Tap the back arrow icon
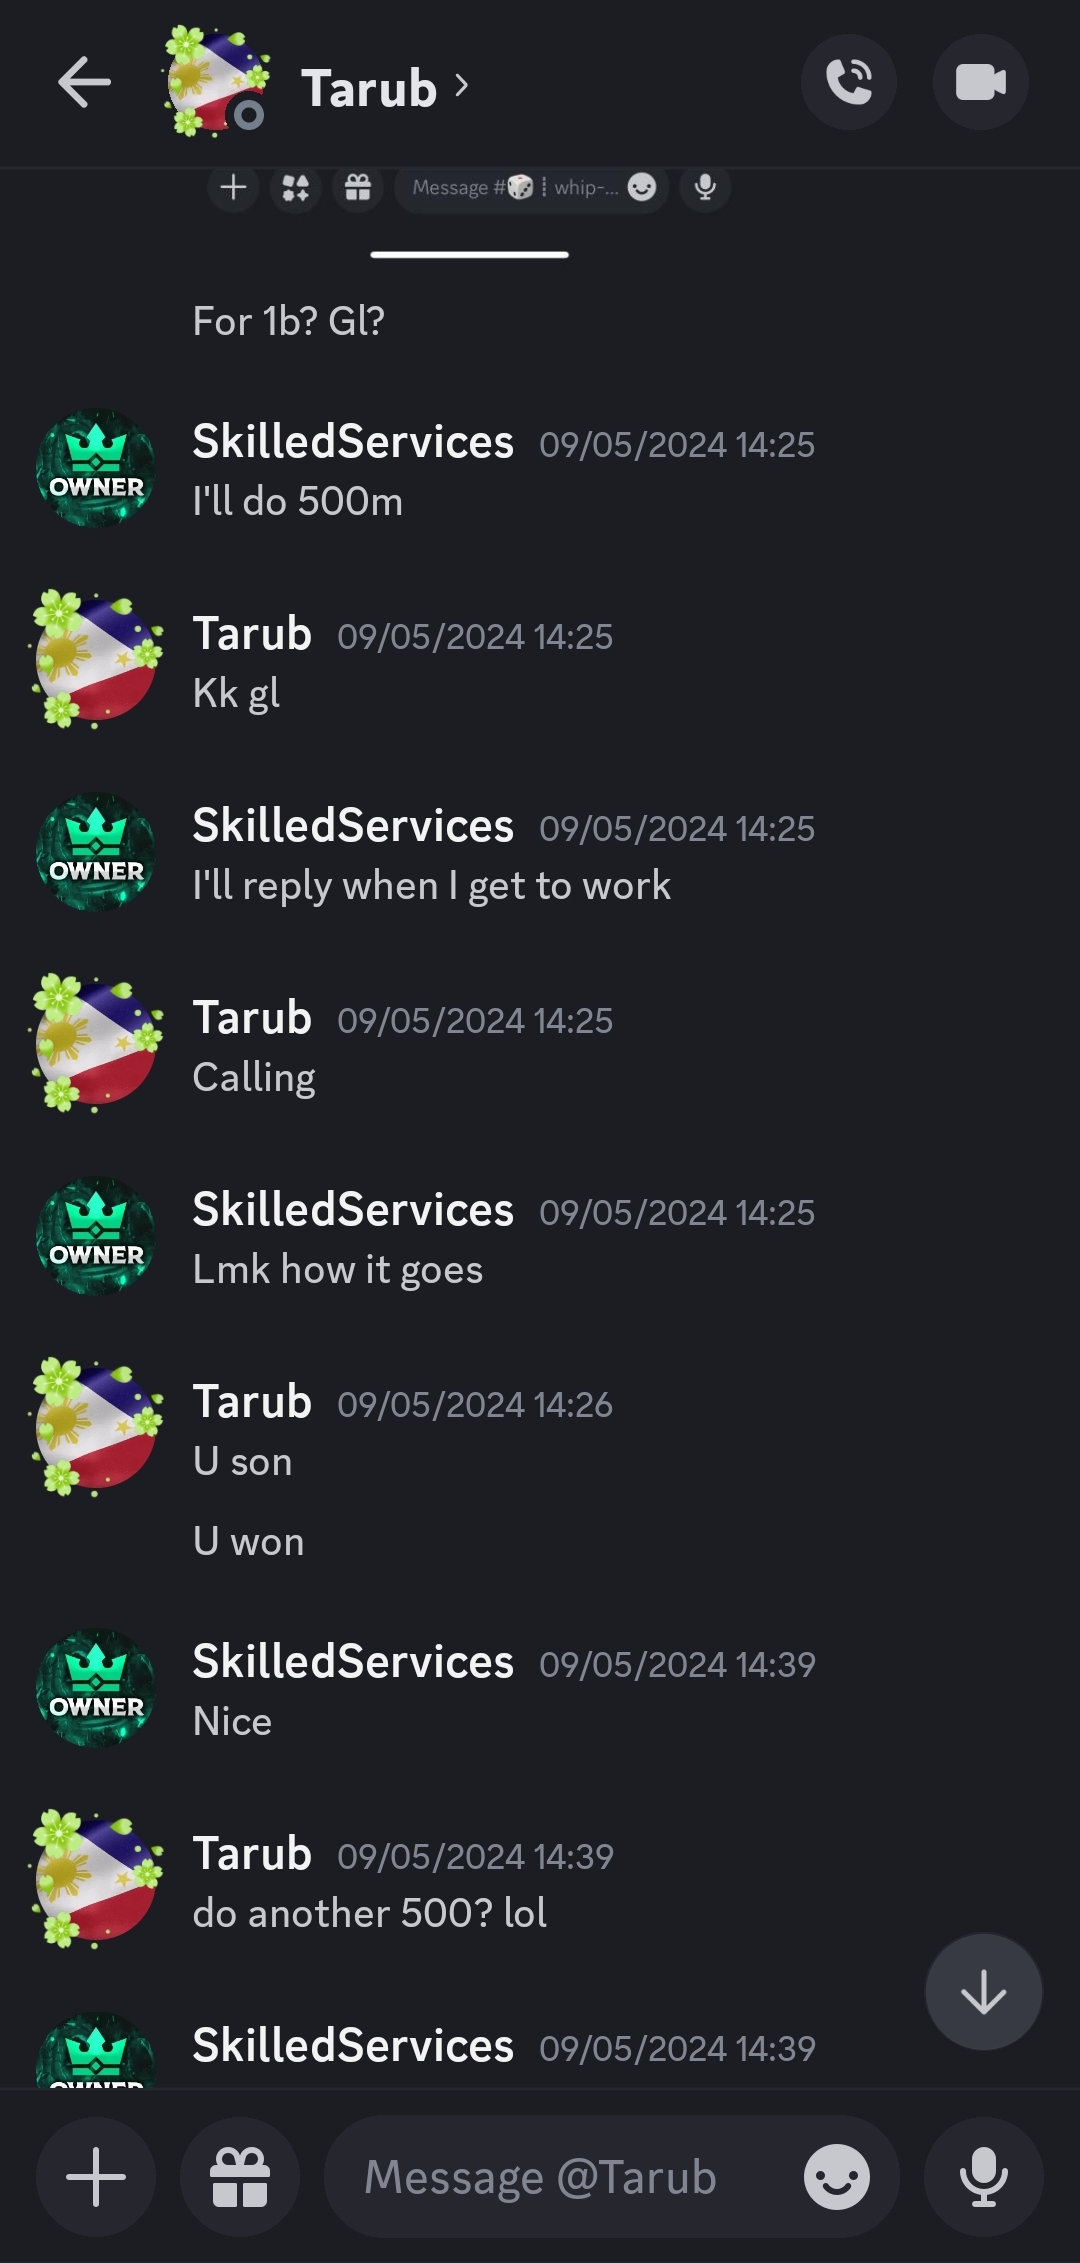 (84, 82)
